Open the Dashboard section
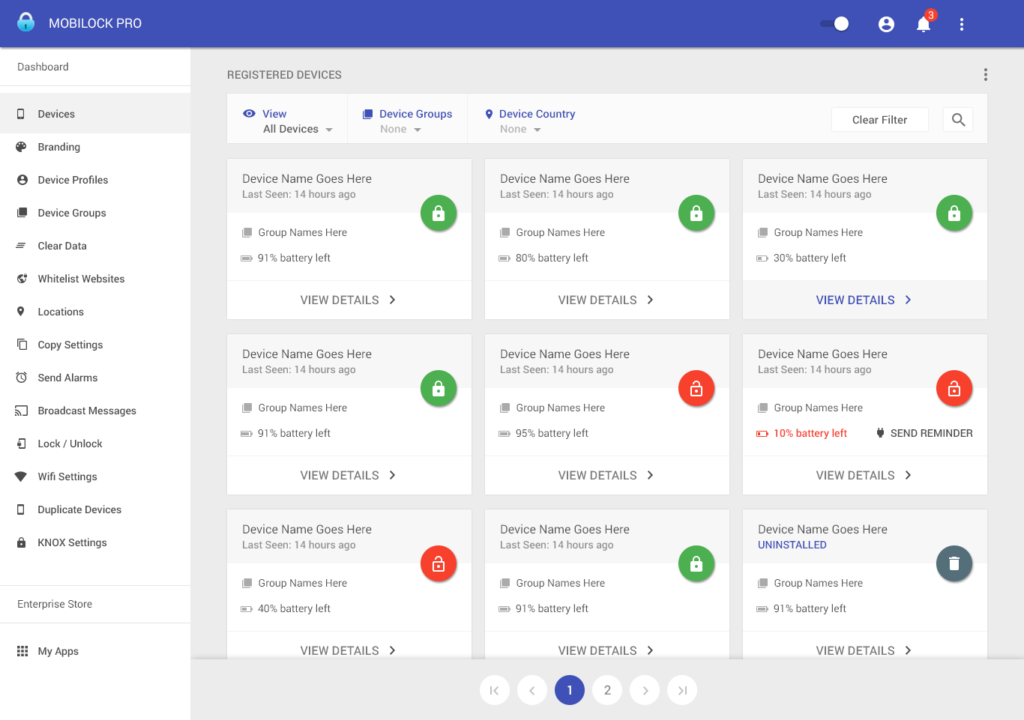 [43, 66]
